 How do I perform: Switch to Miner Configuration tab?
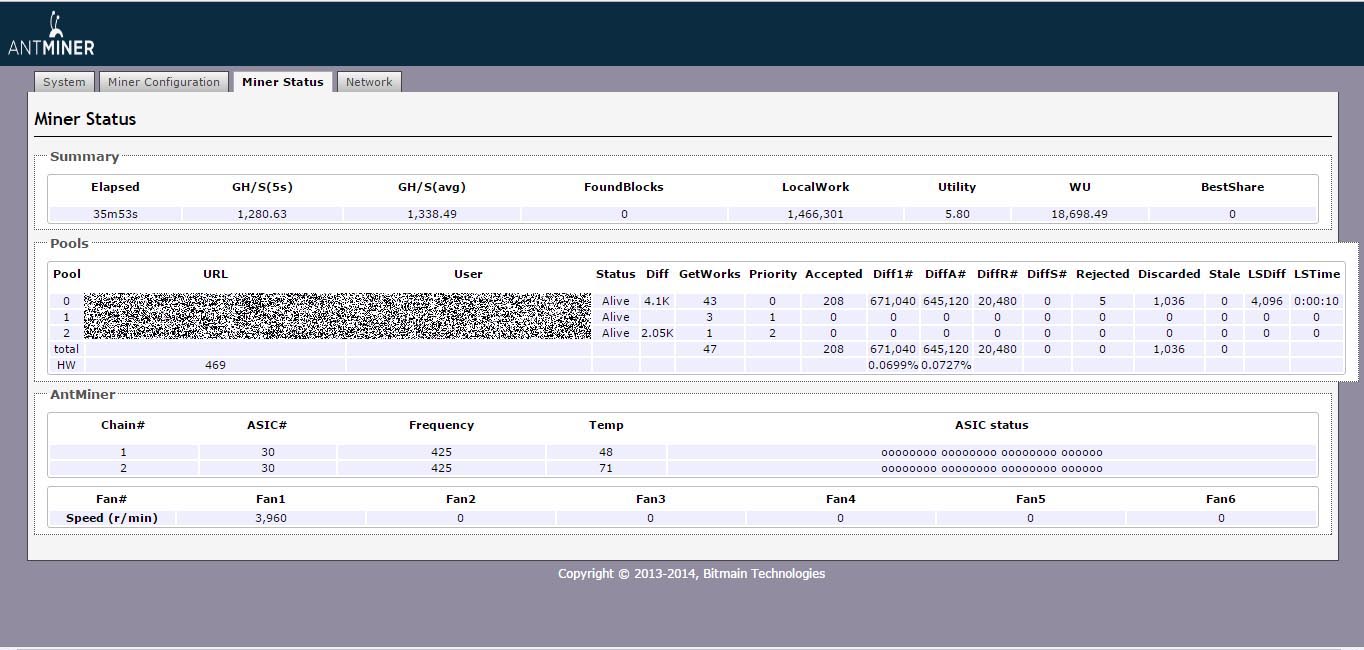[164, 82]
